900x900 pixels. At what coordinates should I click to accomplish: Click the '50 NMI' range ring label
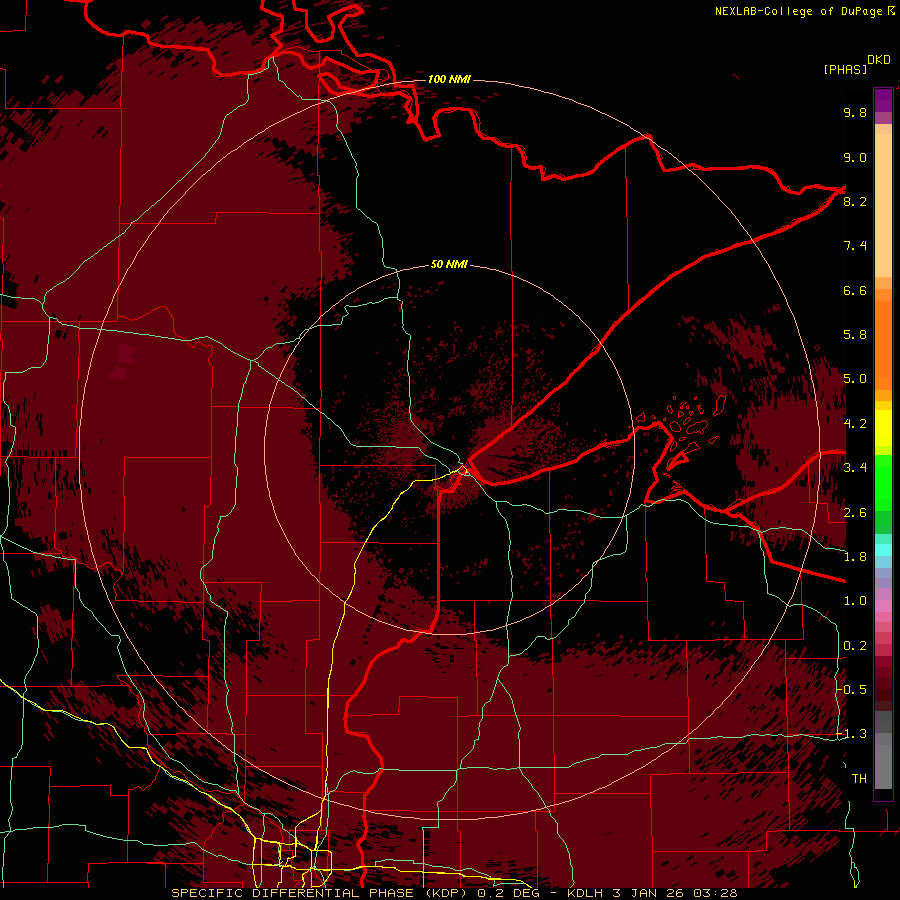point(449,264)
